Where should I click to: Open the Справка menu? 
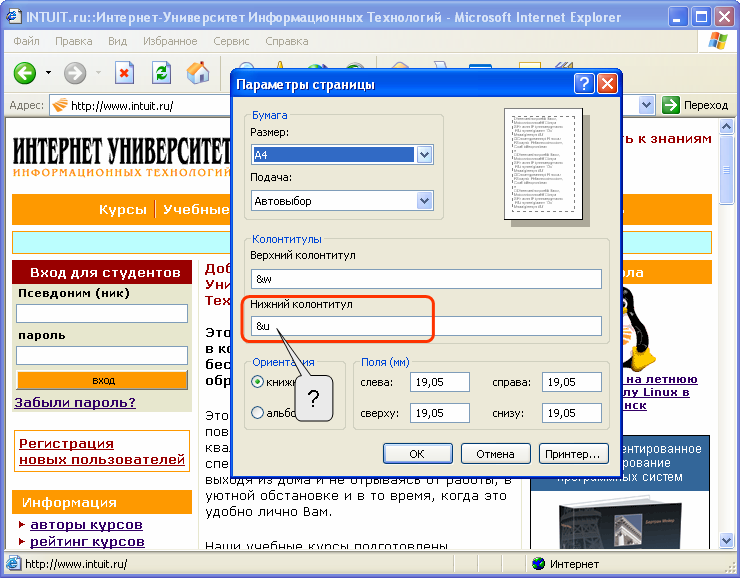coord(286,41)
